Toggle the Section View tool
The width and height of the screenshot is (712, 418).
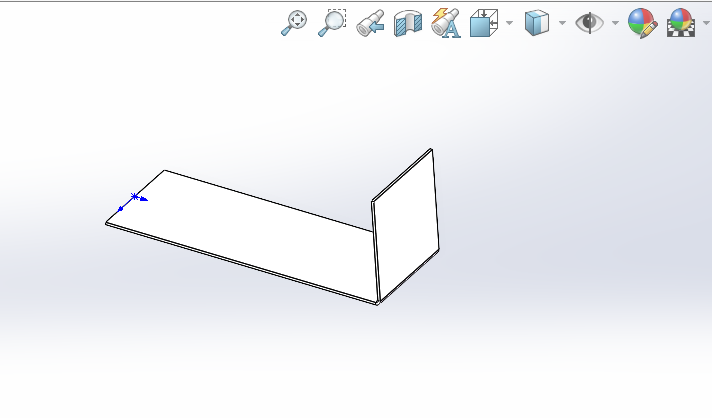click(408, 23)
